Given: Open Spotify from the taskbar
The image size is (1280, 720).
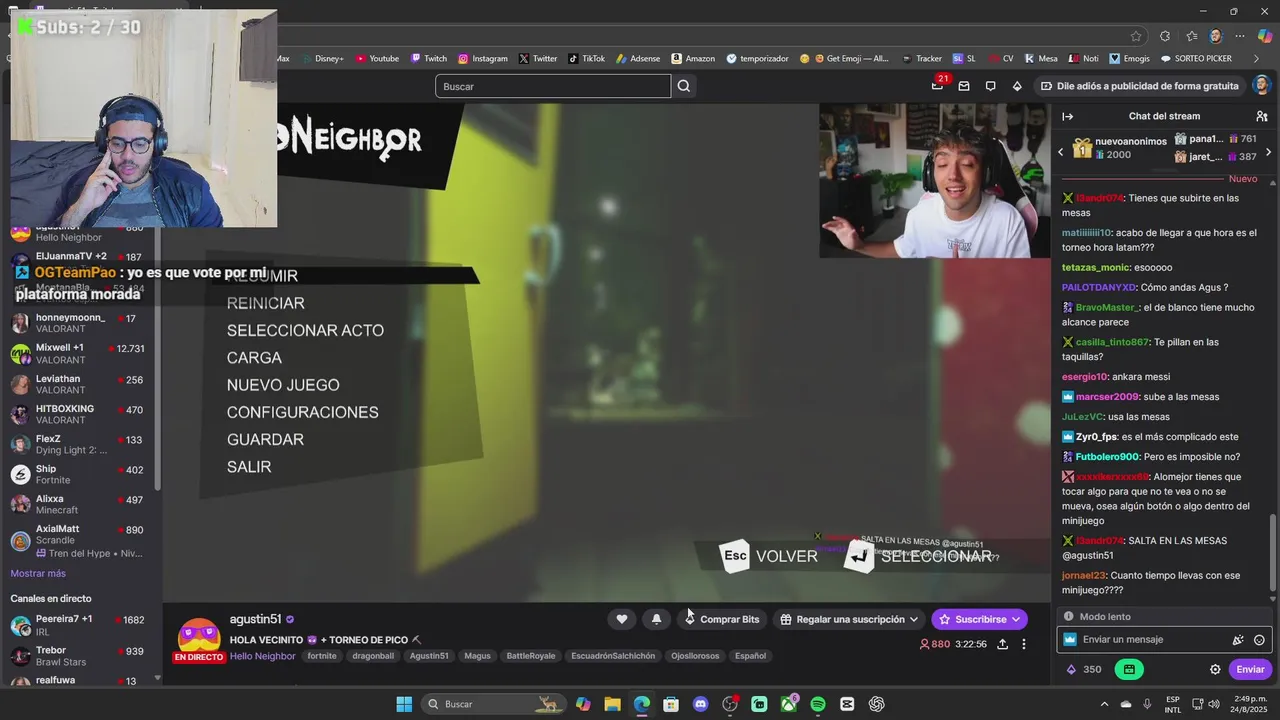Looking at the screenshot, I should [818, 704].
